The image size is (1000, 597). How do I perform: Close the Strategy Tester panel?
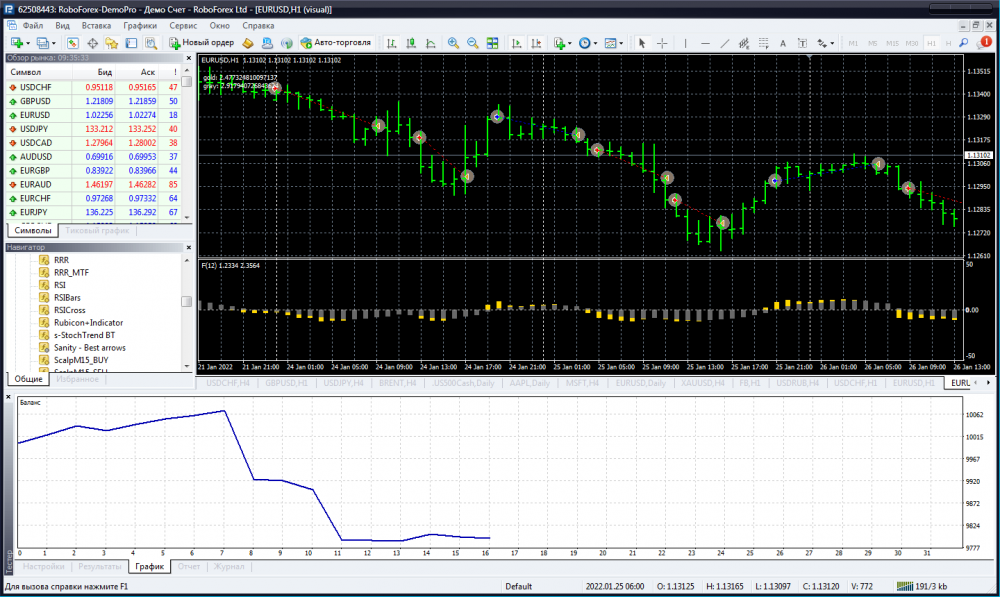tap(9, 397)
